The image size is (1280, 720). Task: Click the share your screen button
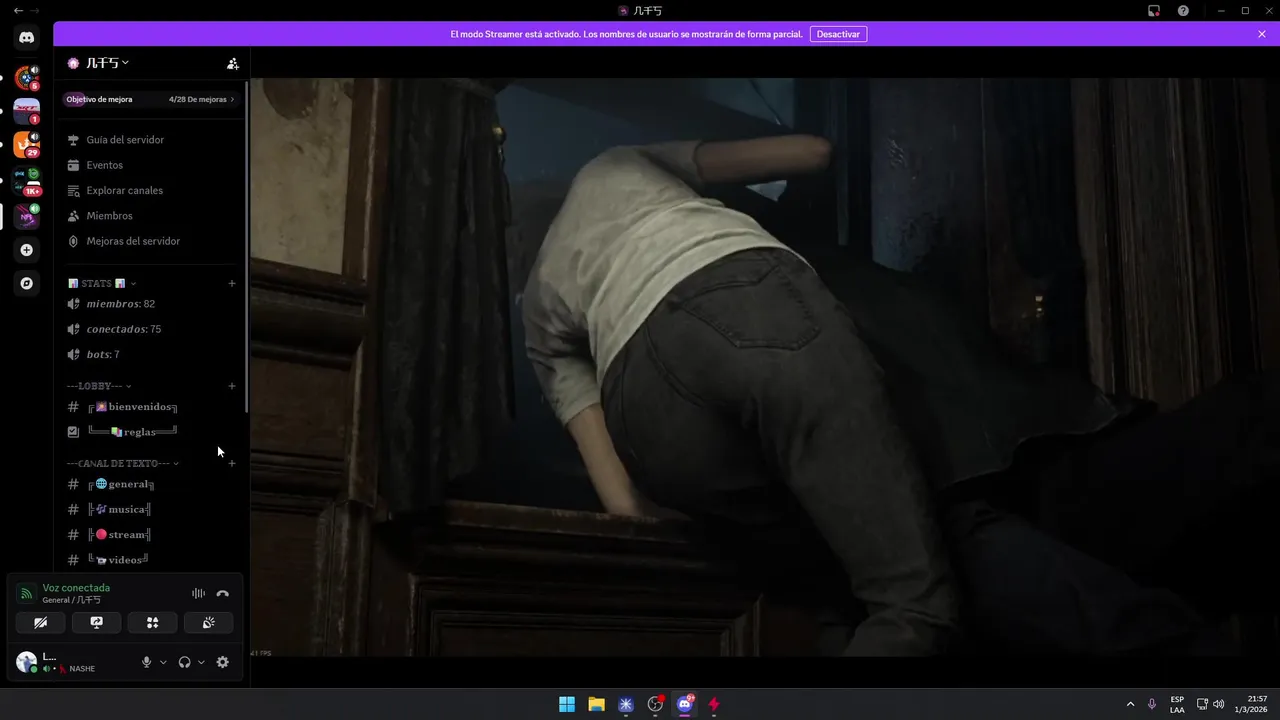[x=97, y=623]
